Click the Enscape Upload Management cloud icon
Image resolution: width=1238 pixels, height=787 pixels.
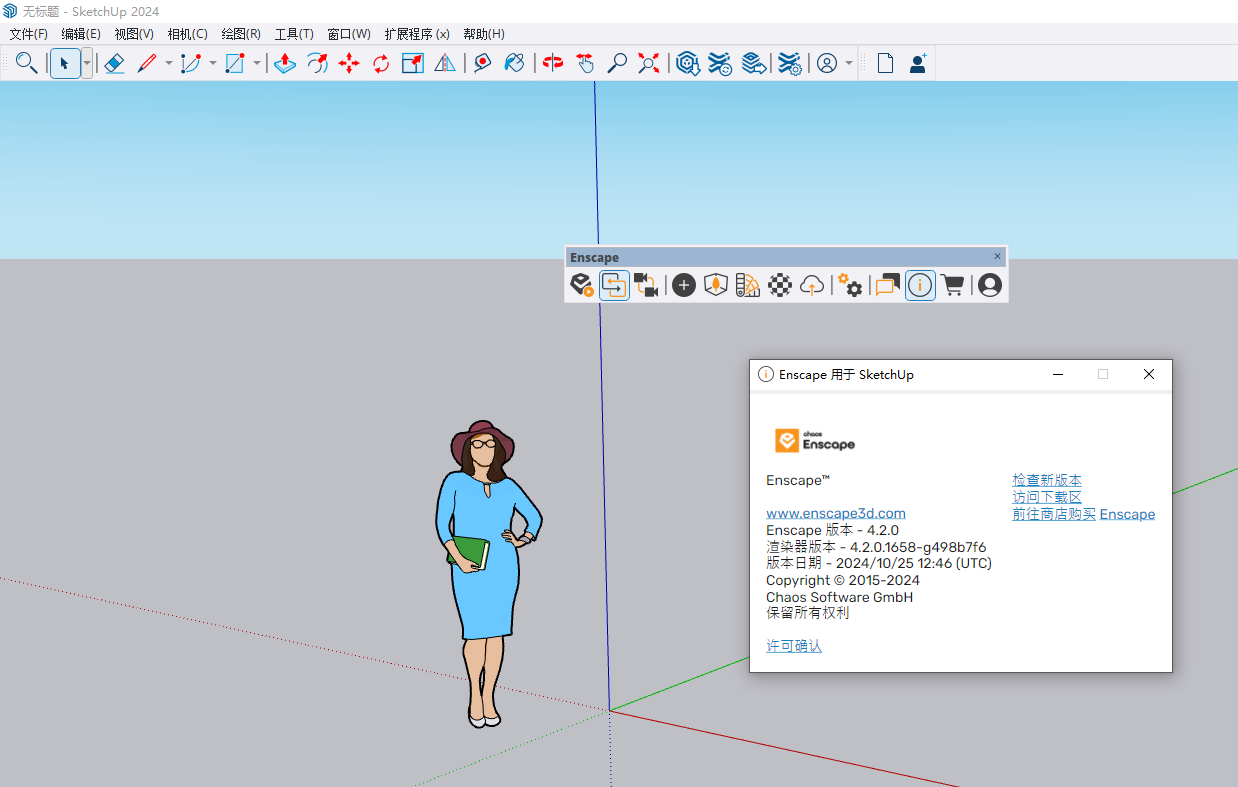(x=813, y=285)
